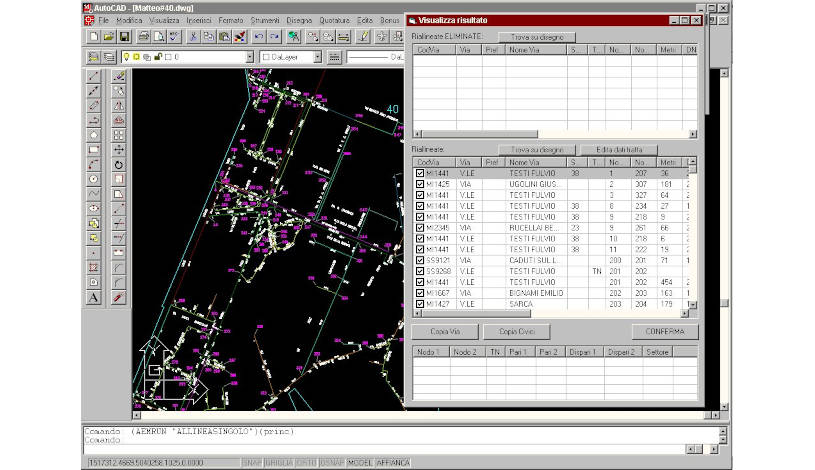Click the Save drawing icon
Screen dimensions: 815x470
[125, 37]
